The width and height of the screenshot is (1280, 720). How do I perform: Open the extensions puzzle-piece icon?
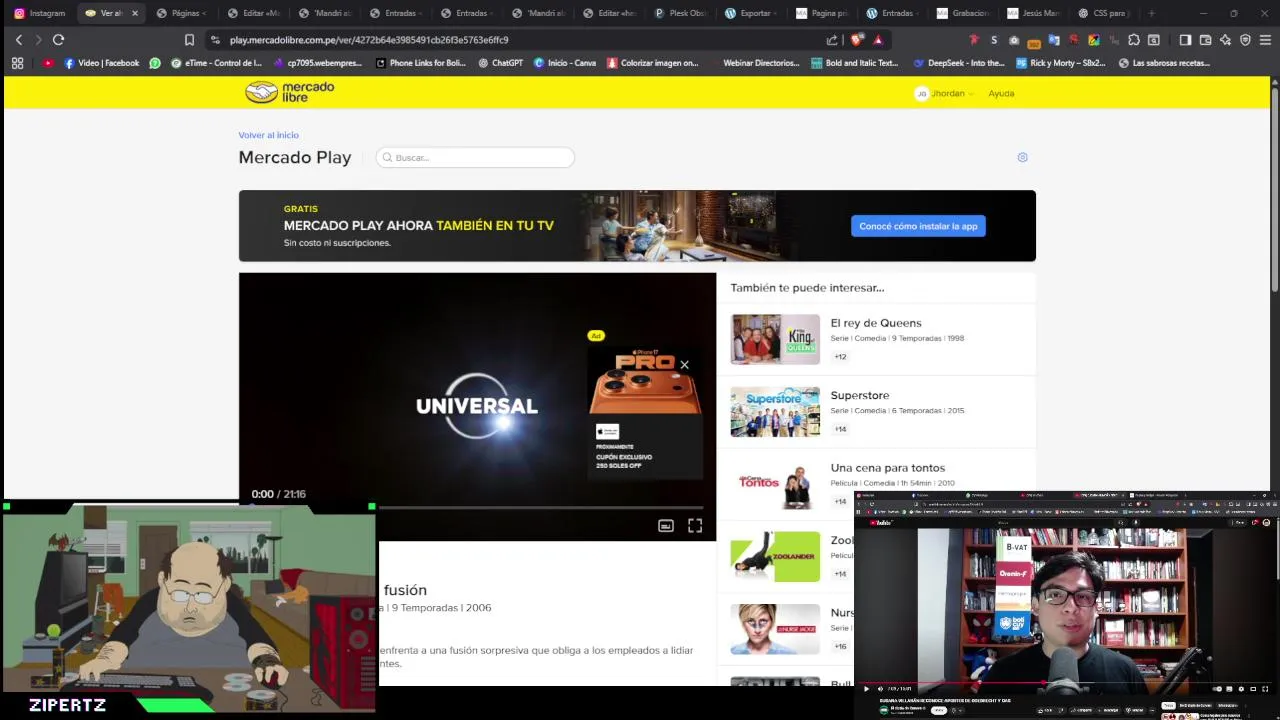(1133, 40)
